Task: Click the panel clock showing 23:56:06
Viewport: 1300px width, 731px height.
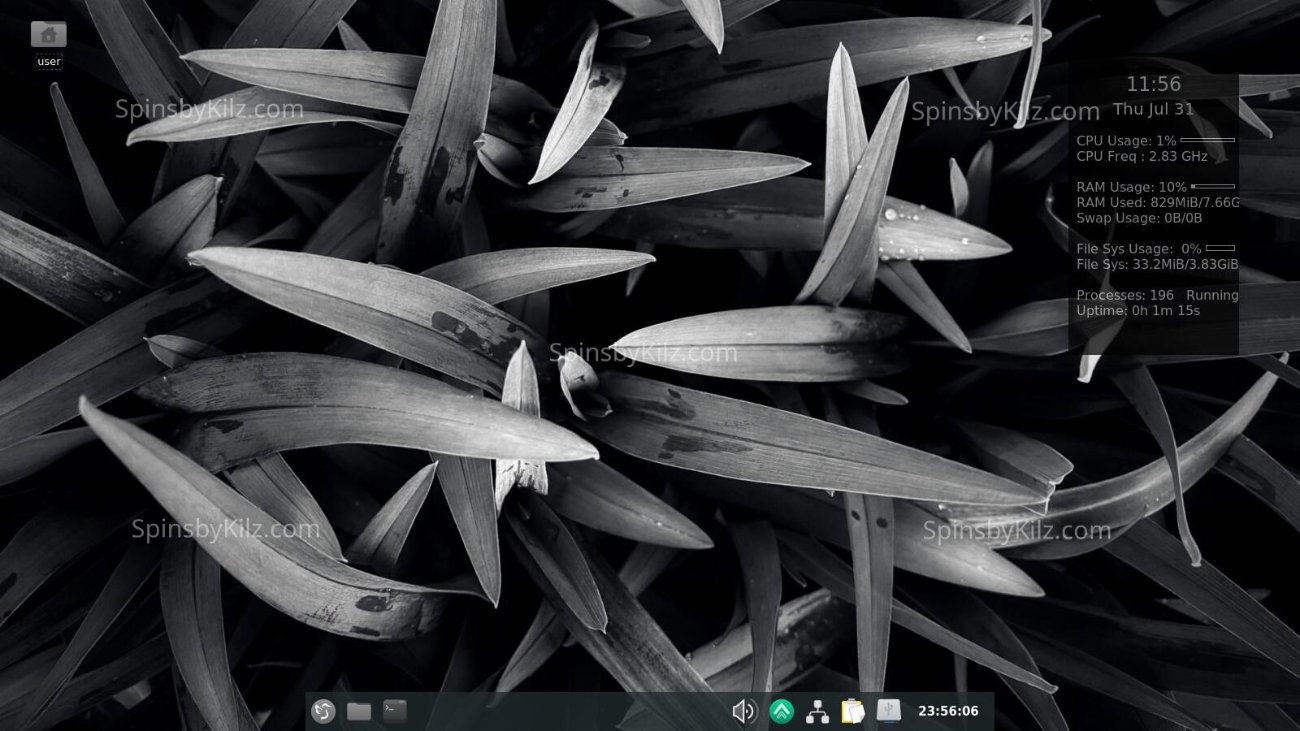Action: pos(948,711)
